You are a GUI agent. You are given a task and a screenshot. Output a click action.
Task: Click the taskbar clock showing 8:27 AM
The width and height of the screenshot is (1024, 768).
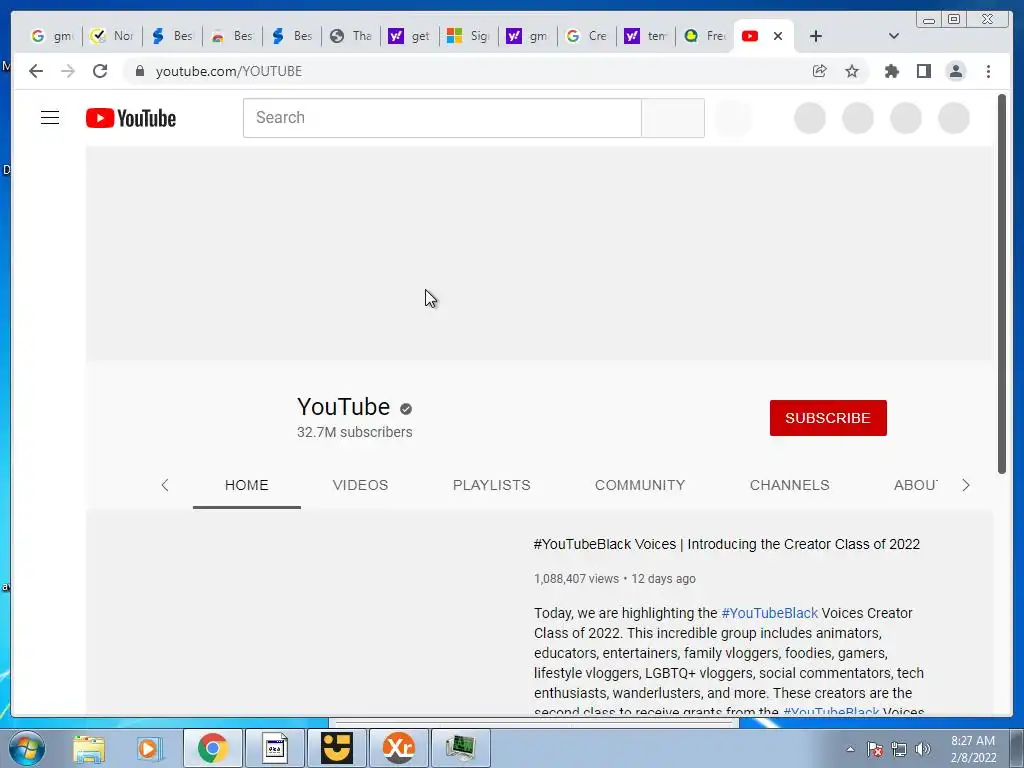(973, 749)
